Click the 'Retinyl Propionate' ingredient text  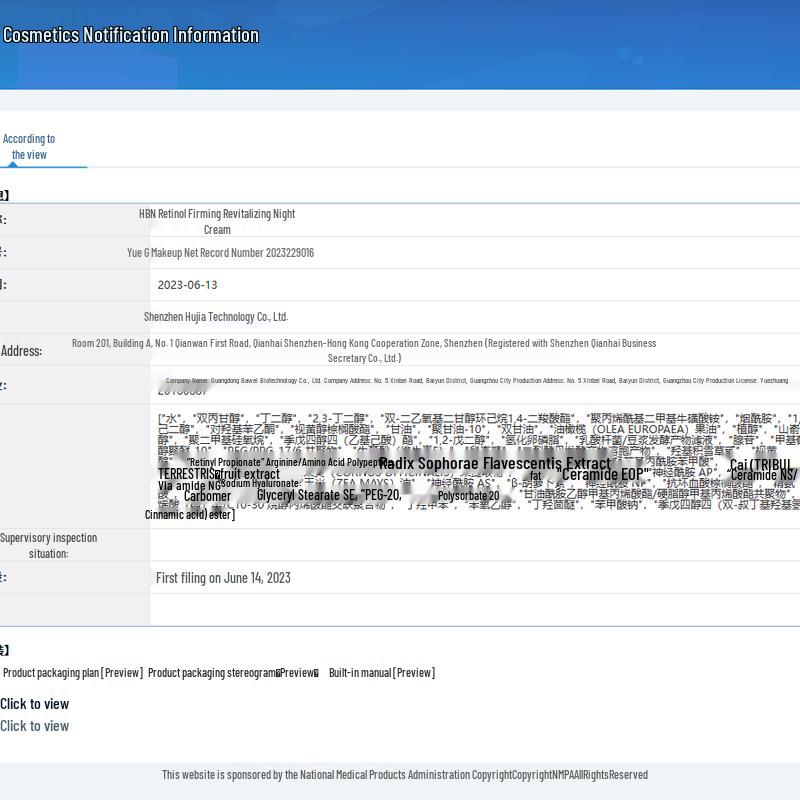[226, 462]
